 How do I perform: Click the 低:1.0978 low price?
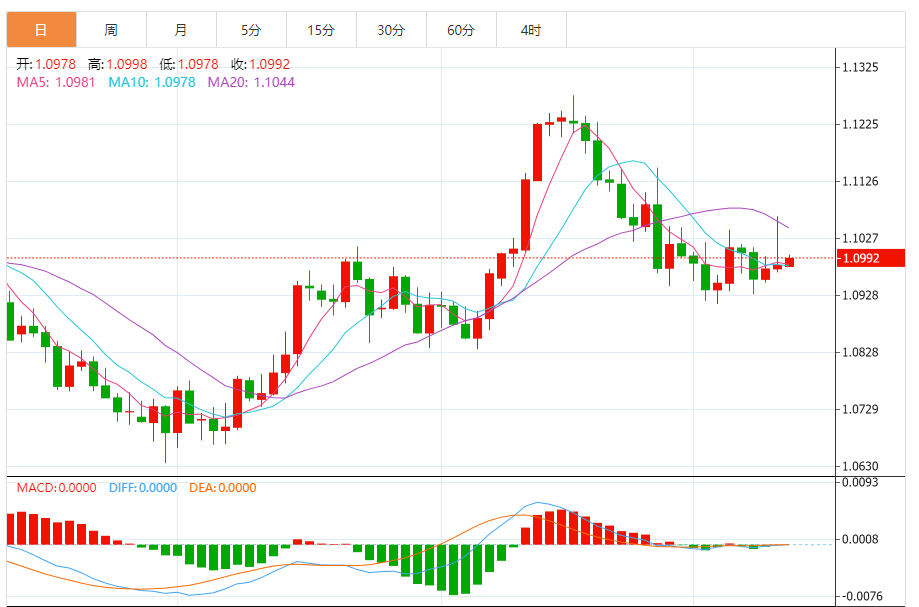(x=189, y=64)
